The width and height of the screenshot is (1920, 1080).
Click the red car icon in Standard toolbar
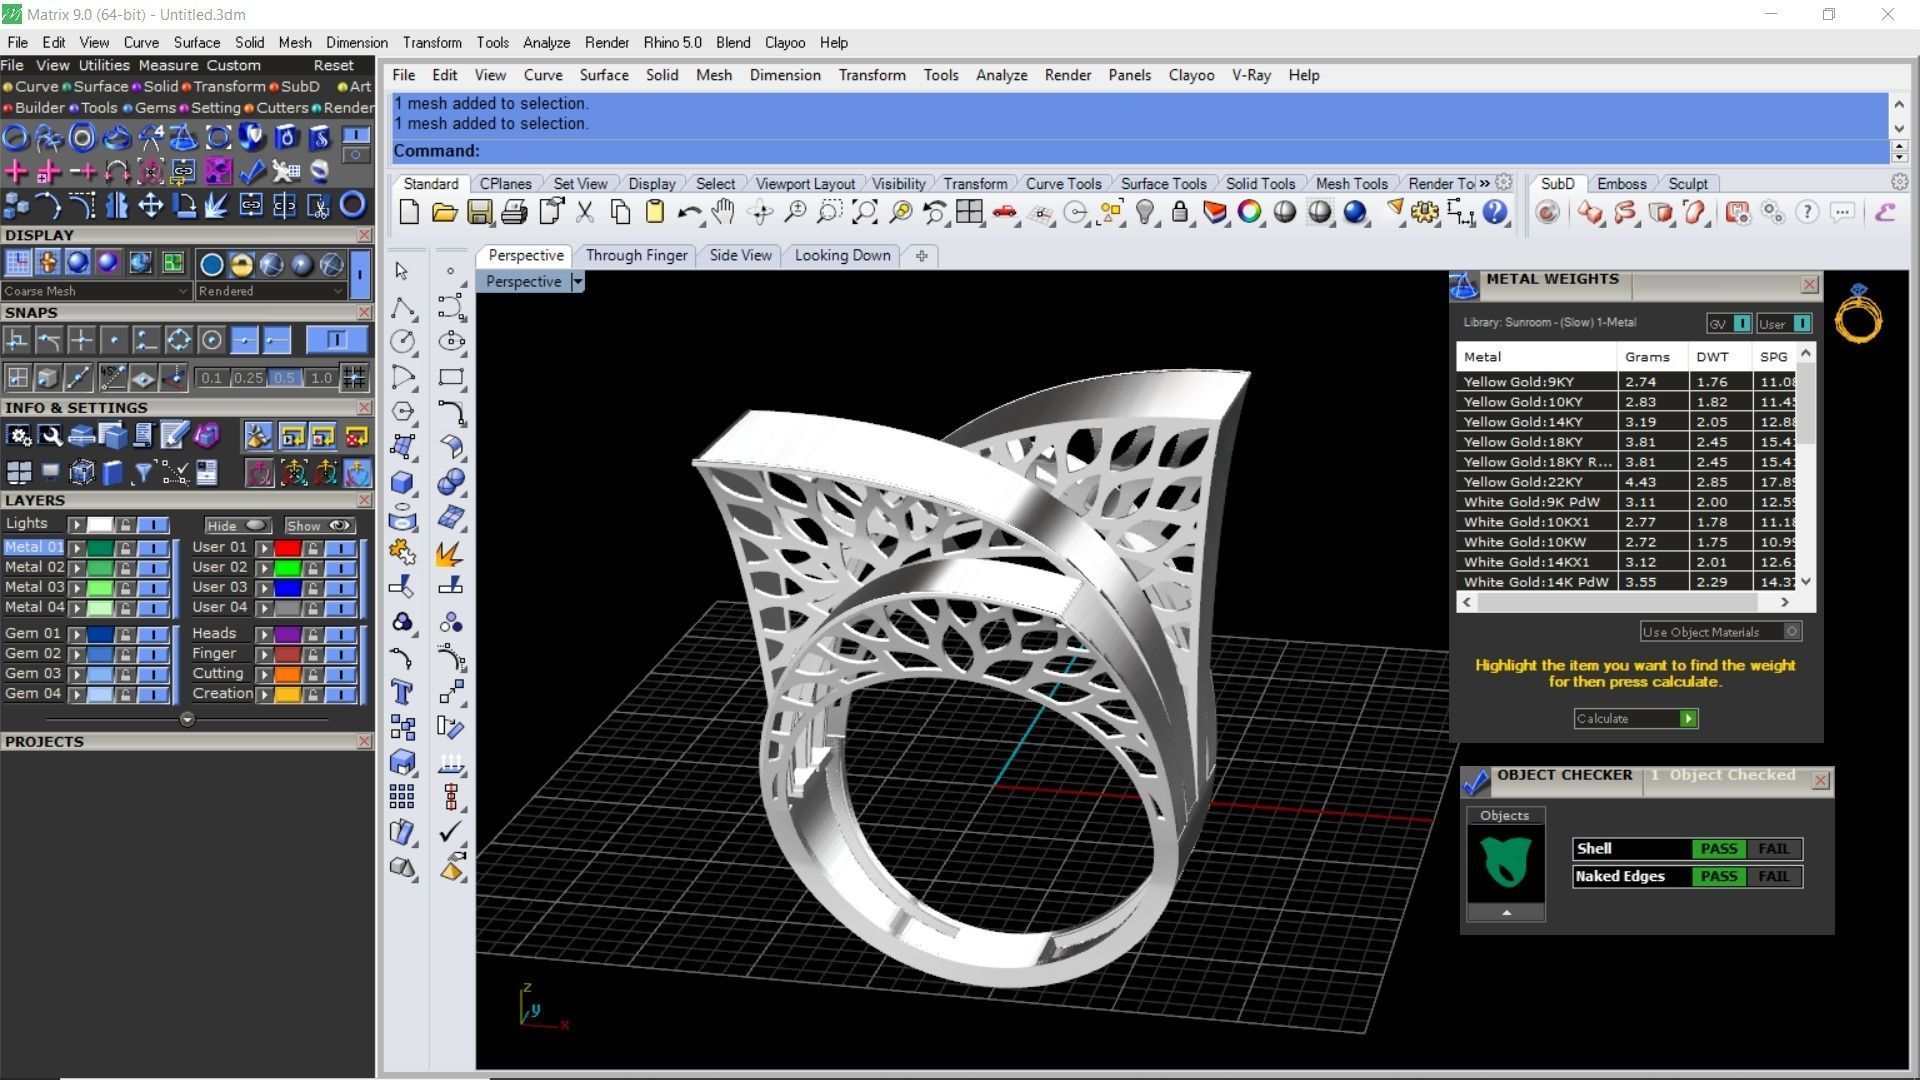[x=1005, y=212]
